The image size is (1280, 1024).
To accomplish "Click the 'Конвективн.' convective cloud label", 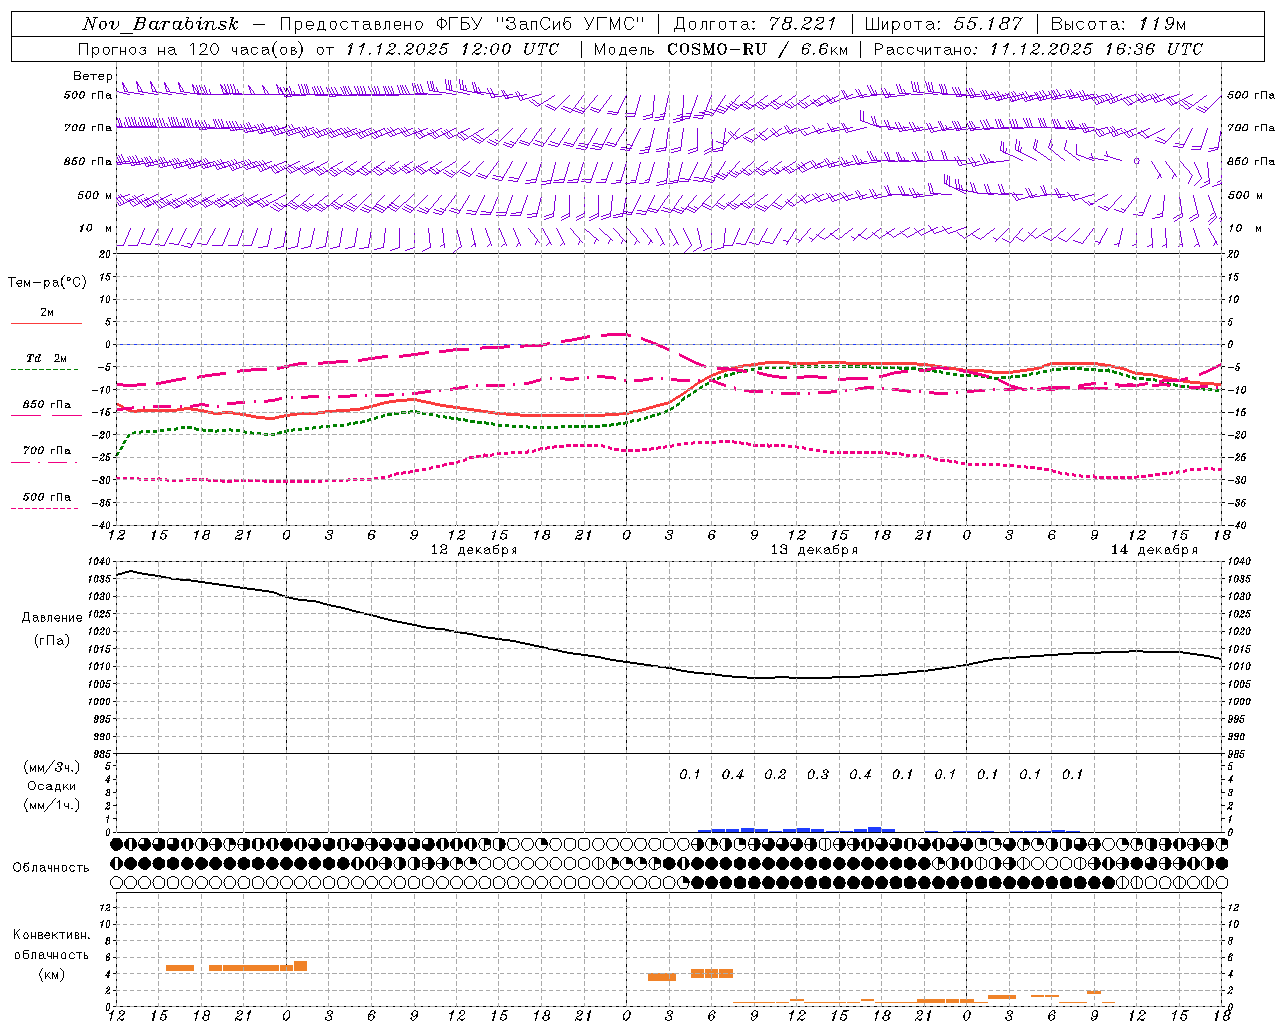I will (52, 935).
